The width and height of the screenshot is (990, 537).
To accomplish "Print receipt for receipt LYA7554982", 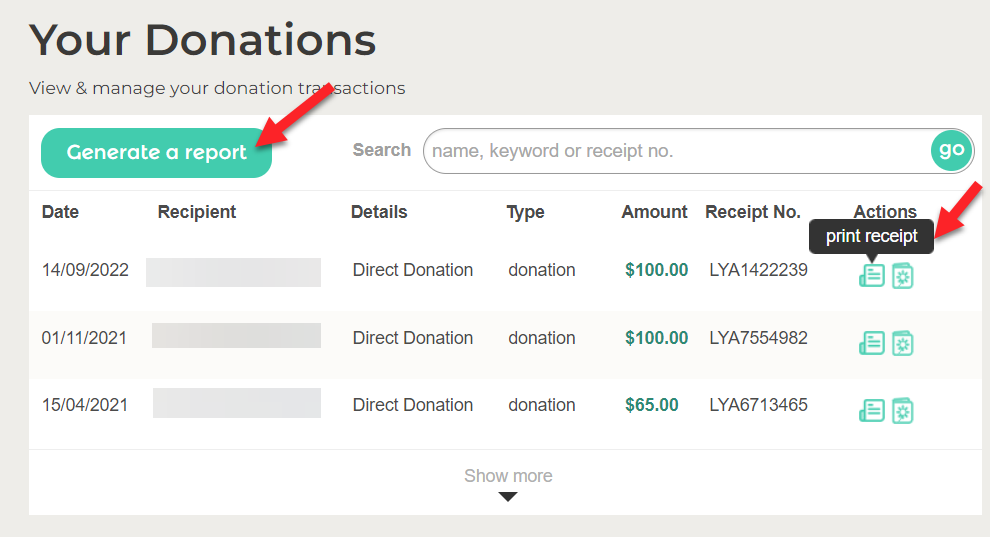I will click(871, 343).
